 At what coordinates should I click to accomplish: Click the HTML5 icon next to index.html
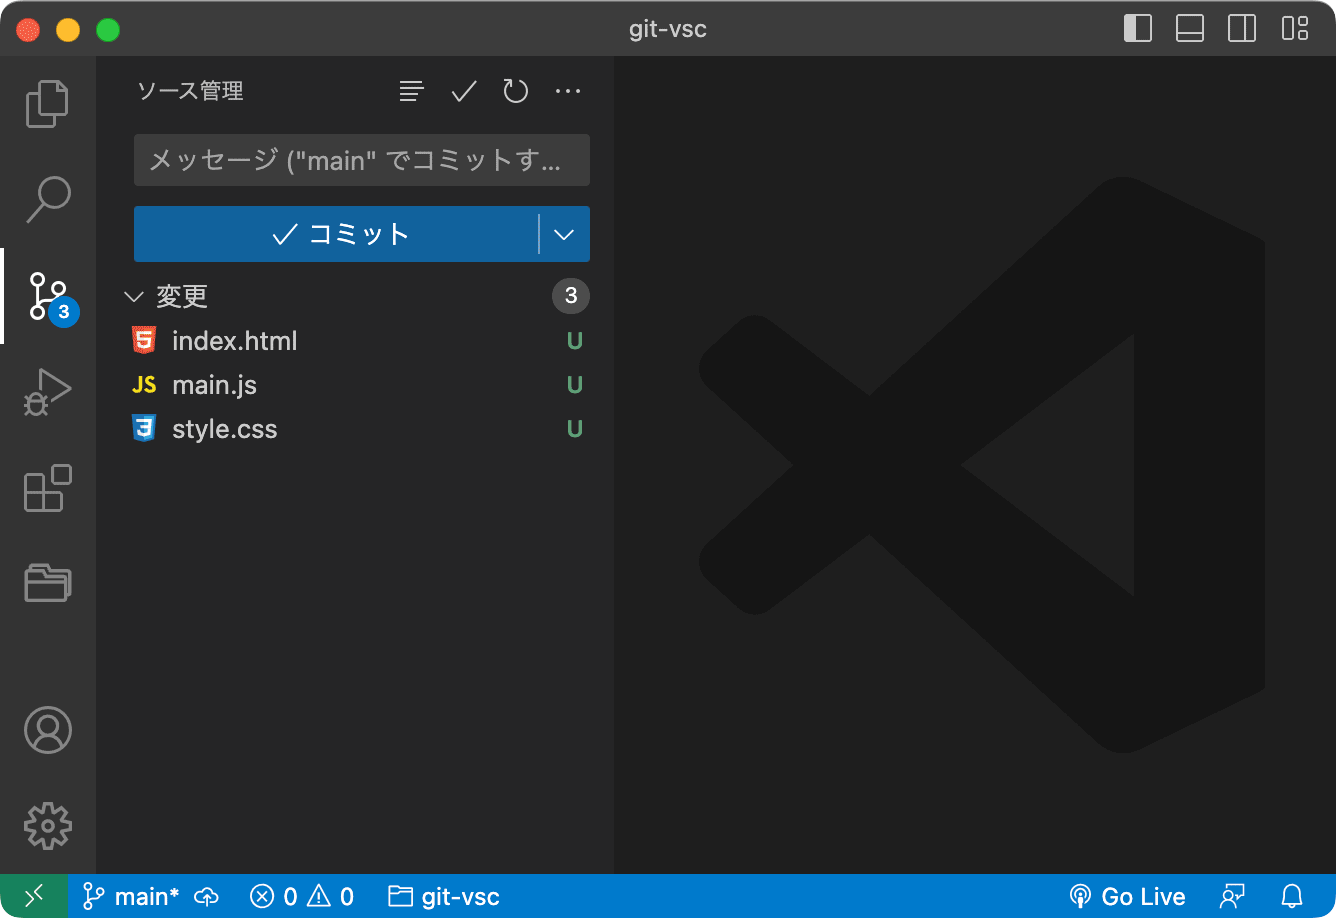coord(144,341)
